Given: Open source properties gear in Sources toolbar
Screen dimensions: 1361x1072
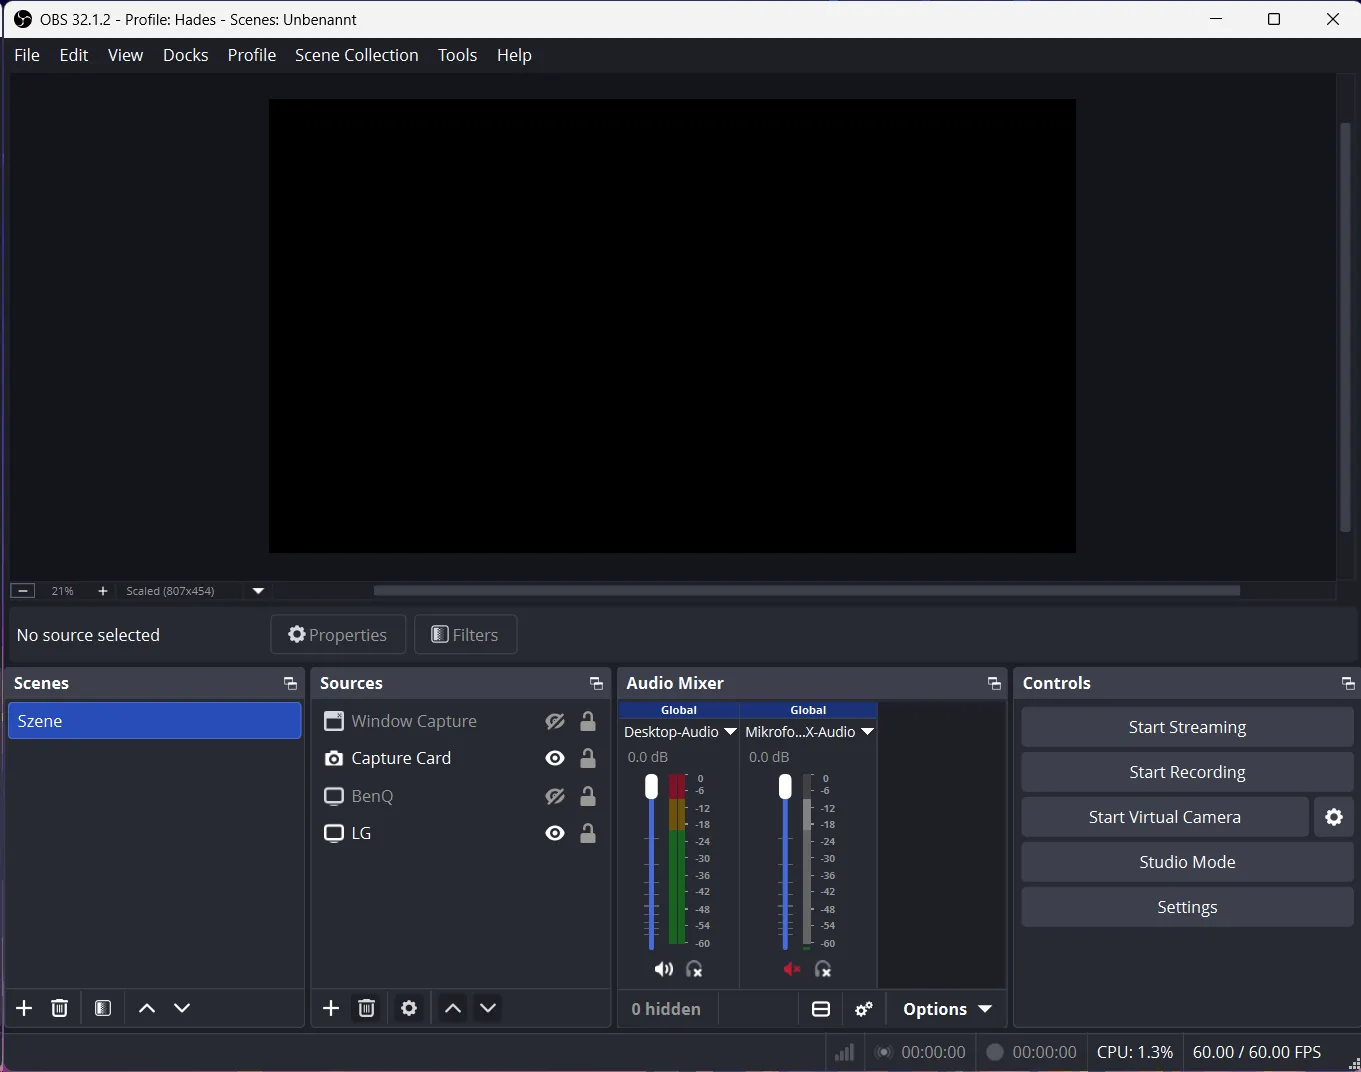Looking at the screenshot, I should pyautogui.click(x=409, y=1008).
